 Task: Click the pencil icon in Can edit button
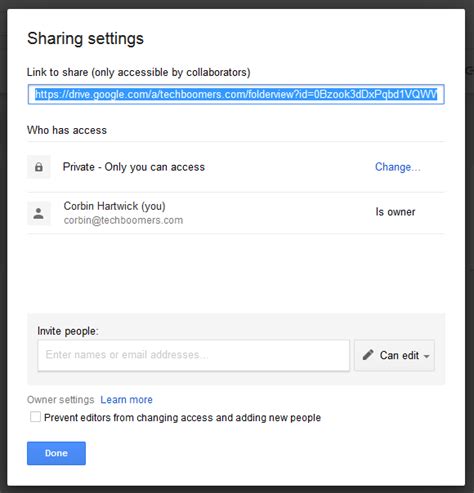click(368, 355)
